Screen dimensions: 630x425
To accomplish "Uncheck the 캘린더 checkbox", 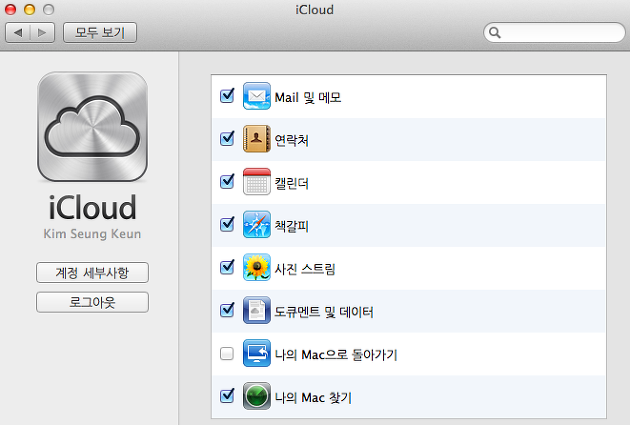I will (x=227, y=182).
